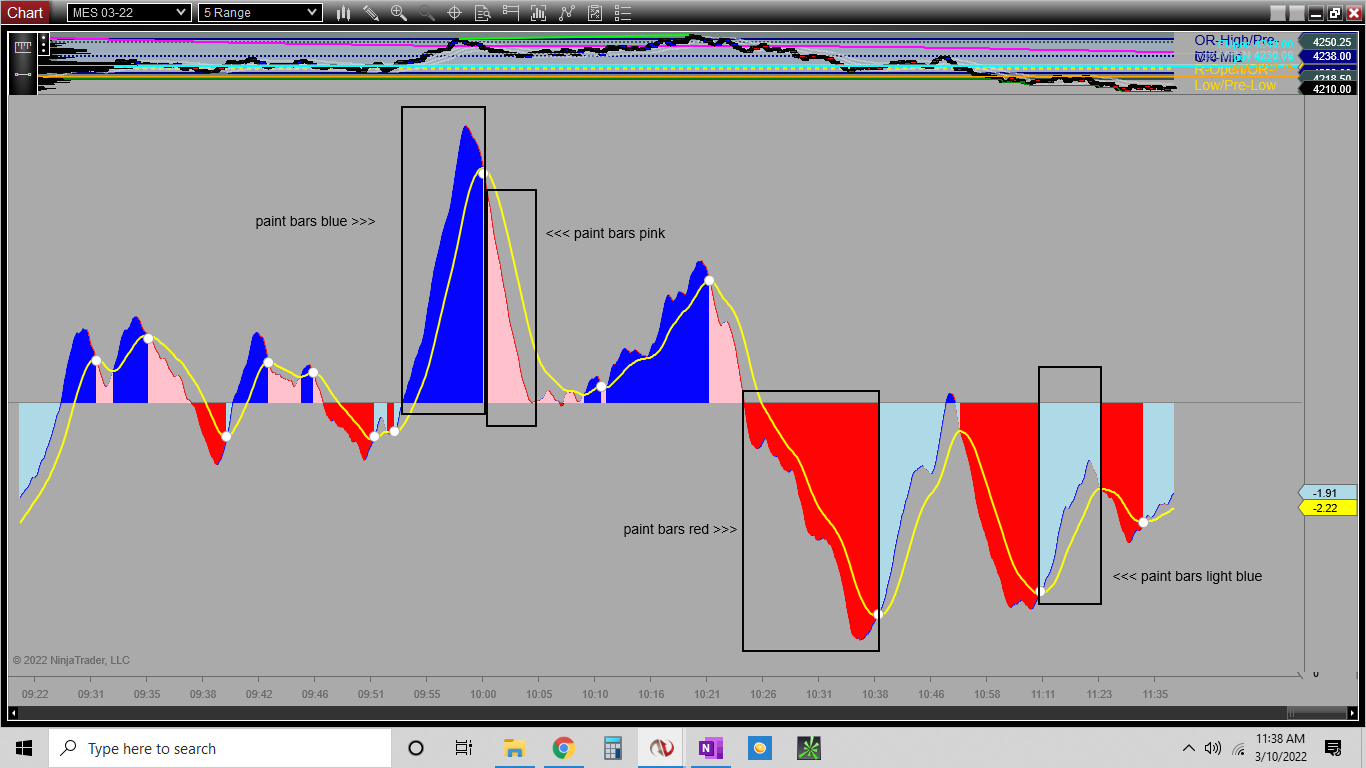Open the three-dot panel options menu

click(x=43, y=44)
